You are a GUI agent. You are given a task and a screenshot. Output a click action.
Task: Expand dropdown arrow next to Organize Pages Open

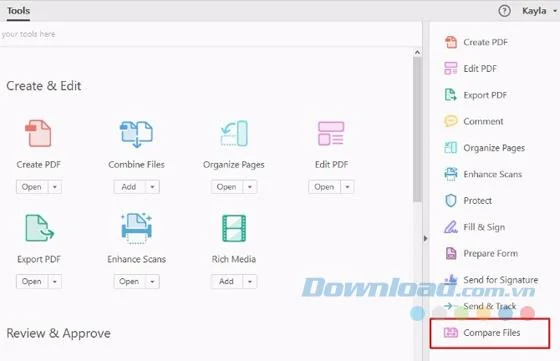point(250,187)
